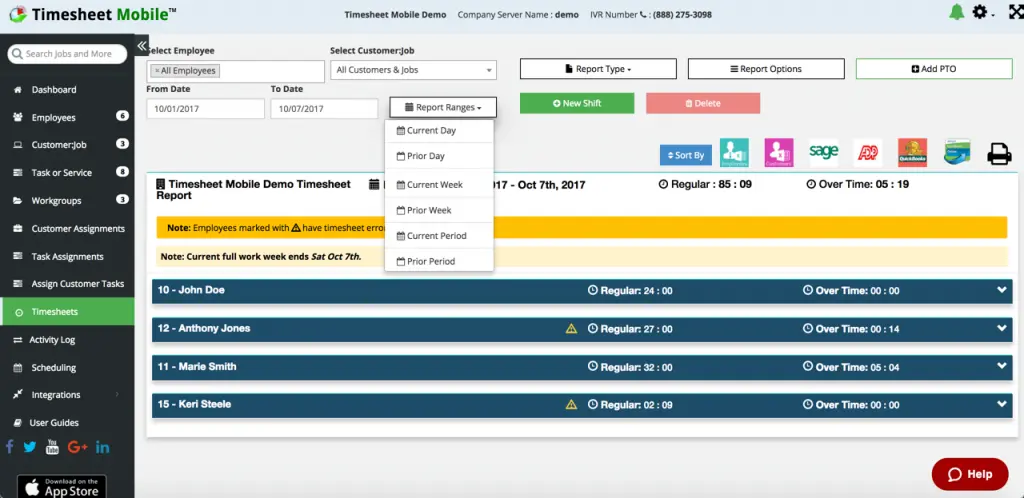This screenshot has width=1024, height=498.
Task: Click the pink Customers export icon
Action: coord(778,153)
